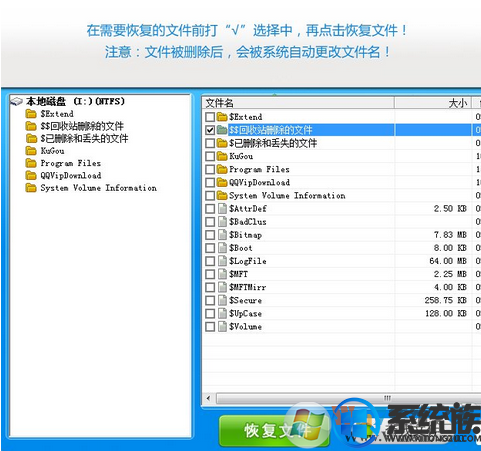481x451 pixels.
Task: Click the QQVipDownload folder icon in the file list
Action: [x=222, y=182]
